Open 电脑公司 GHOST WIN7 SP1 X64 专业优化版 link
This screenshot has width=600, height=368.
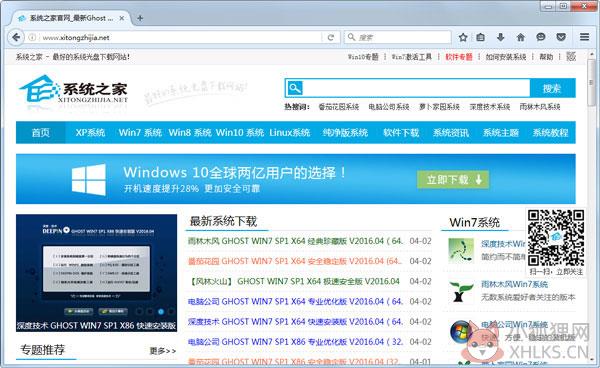click(x=295, y=301)
